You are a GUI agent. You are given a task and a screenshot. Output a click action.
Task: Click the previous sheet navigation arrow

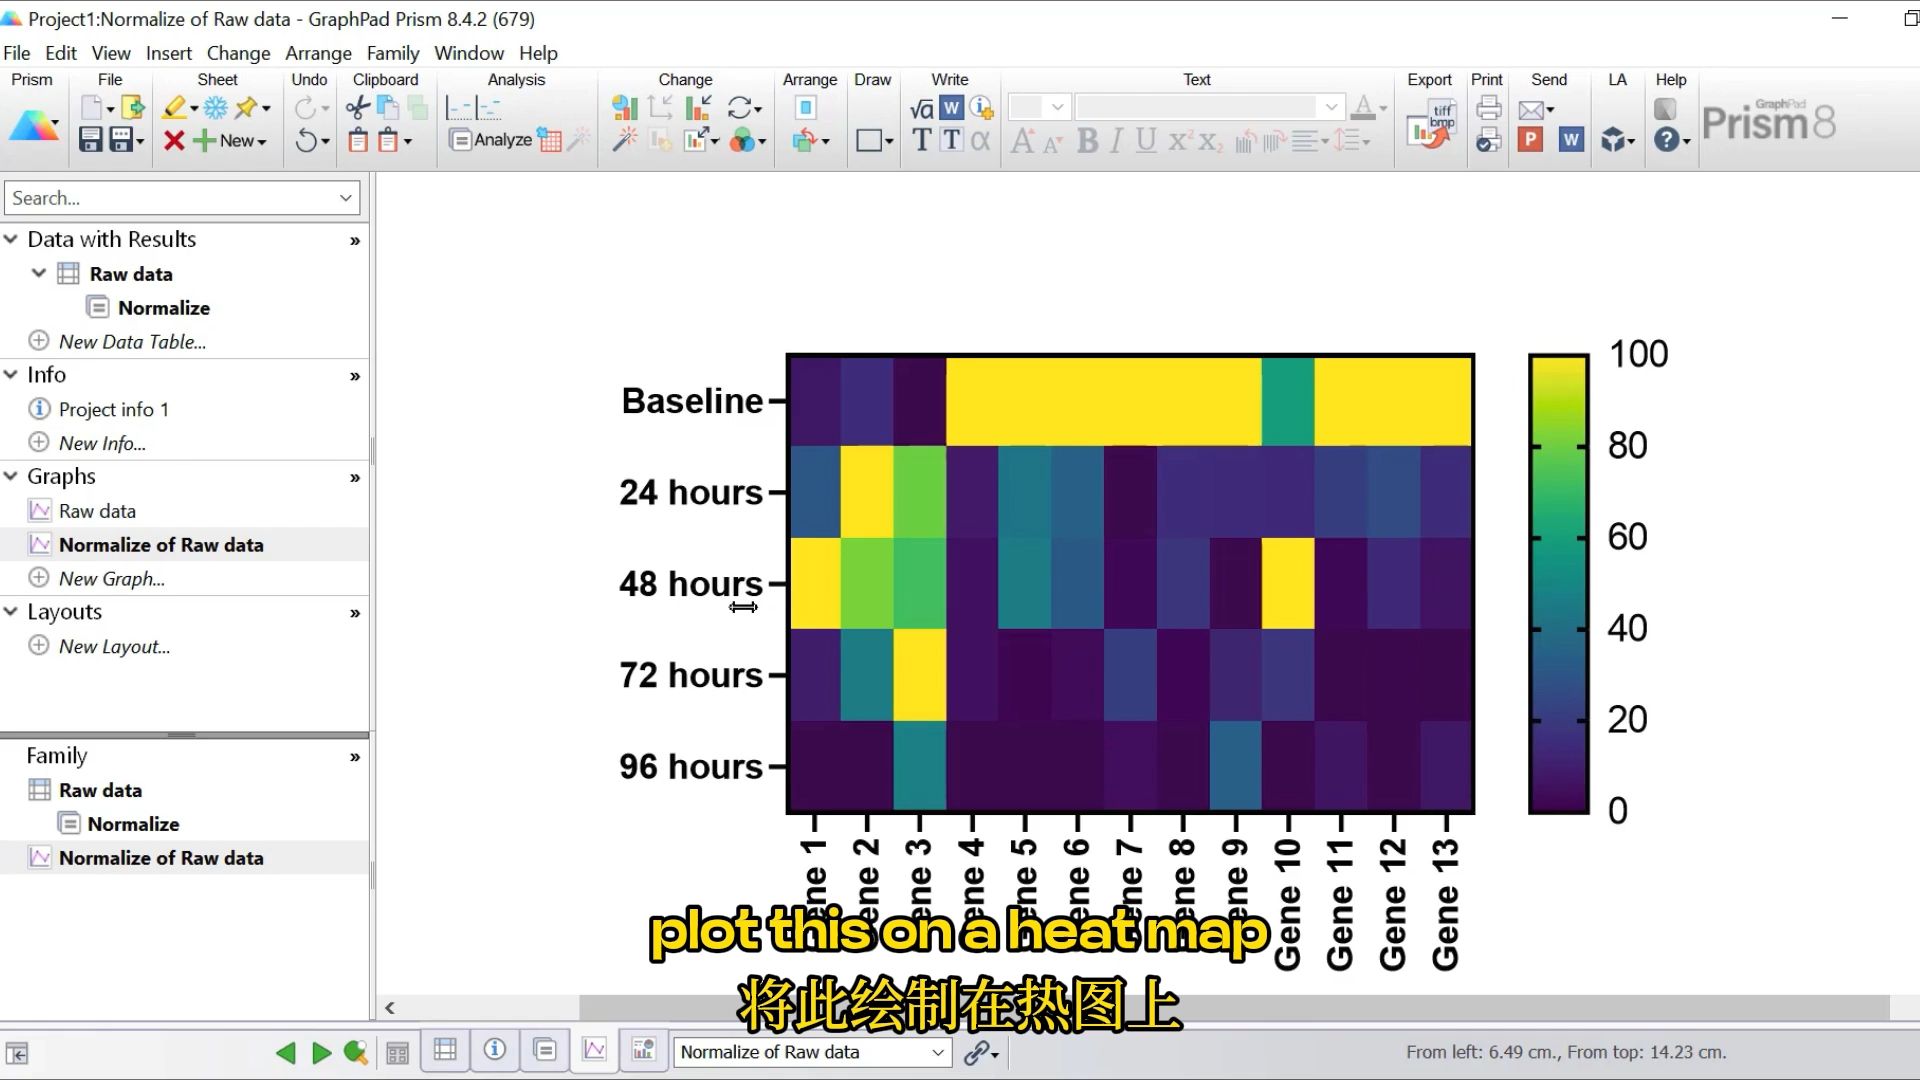pyautogui.click(x=285, y=1051)
